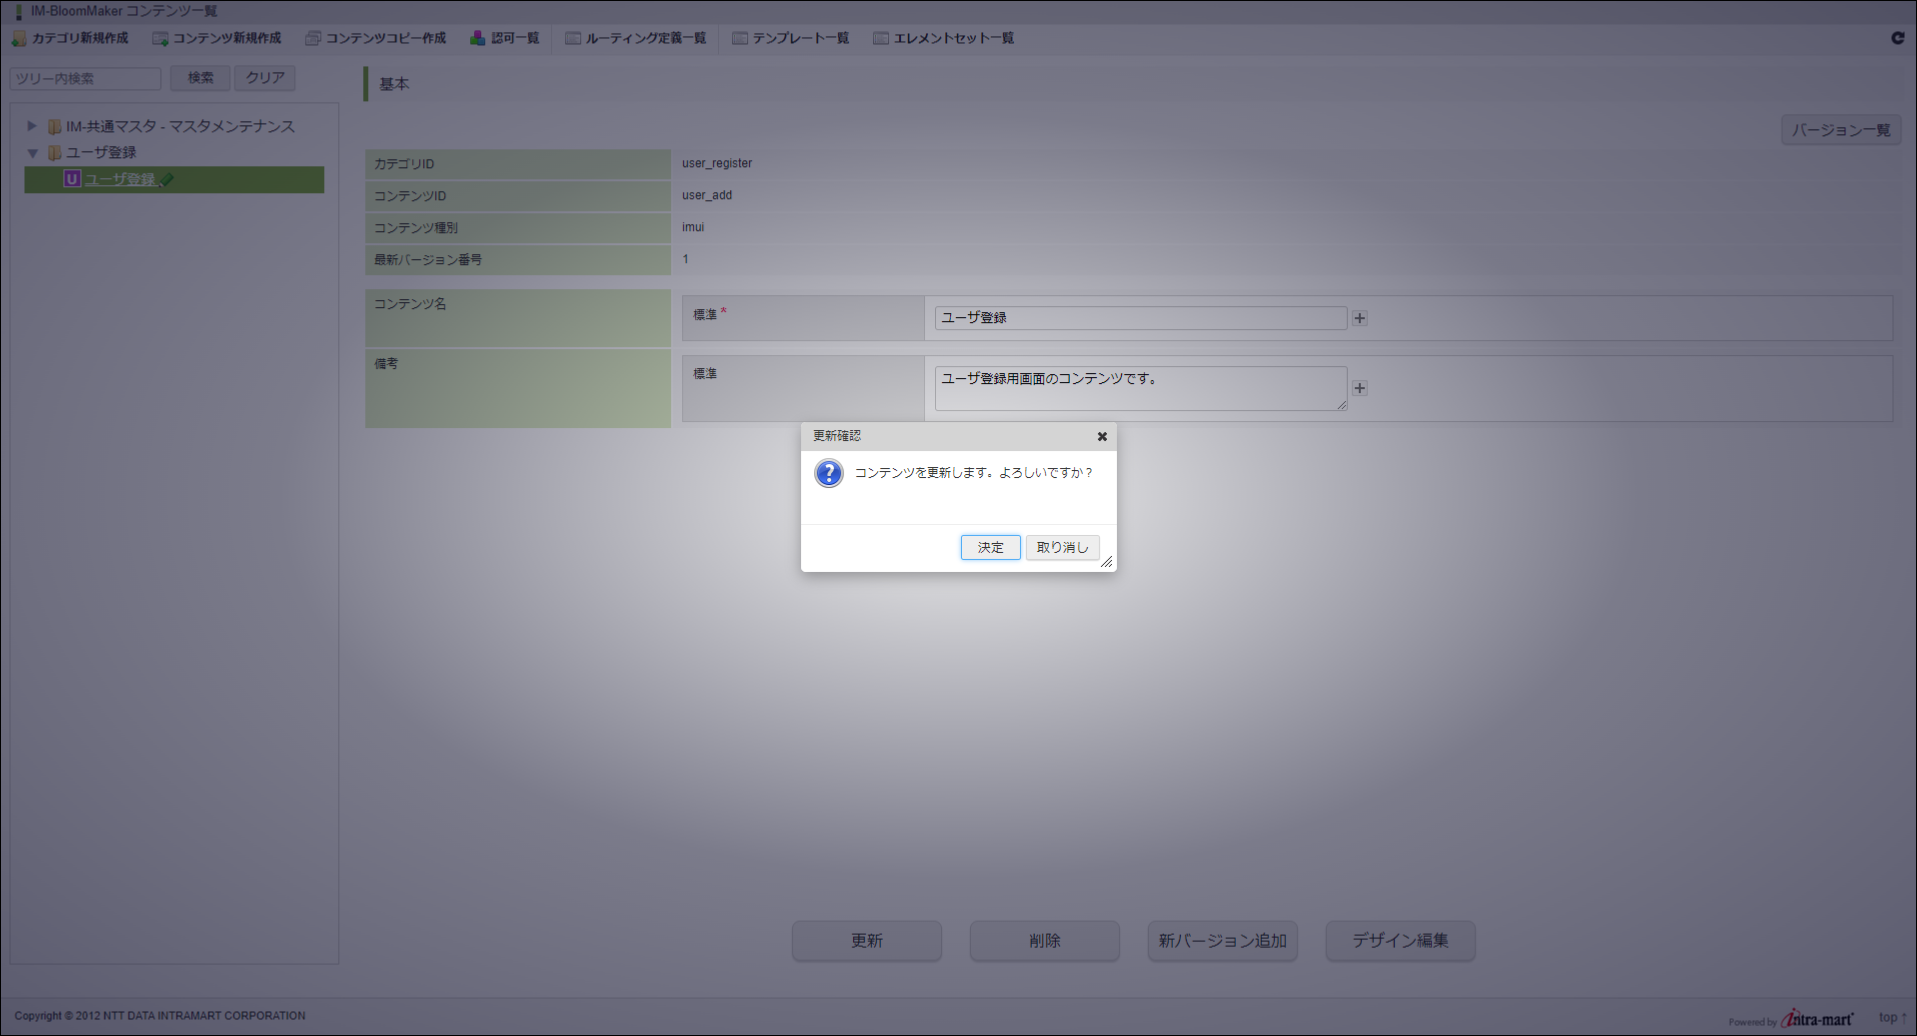Click the 認可一覧 toolbar icon
The image size is (1917, 1036).
click(478, 38)
